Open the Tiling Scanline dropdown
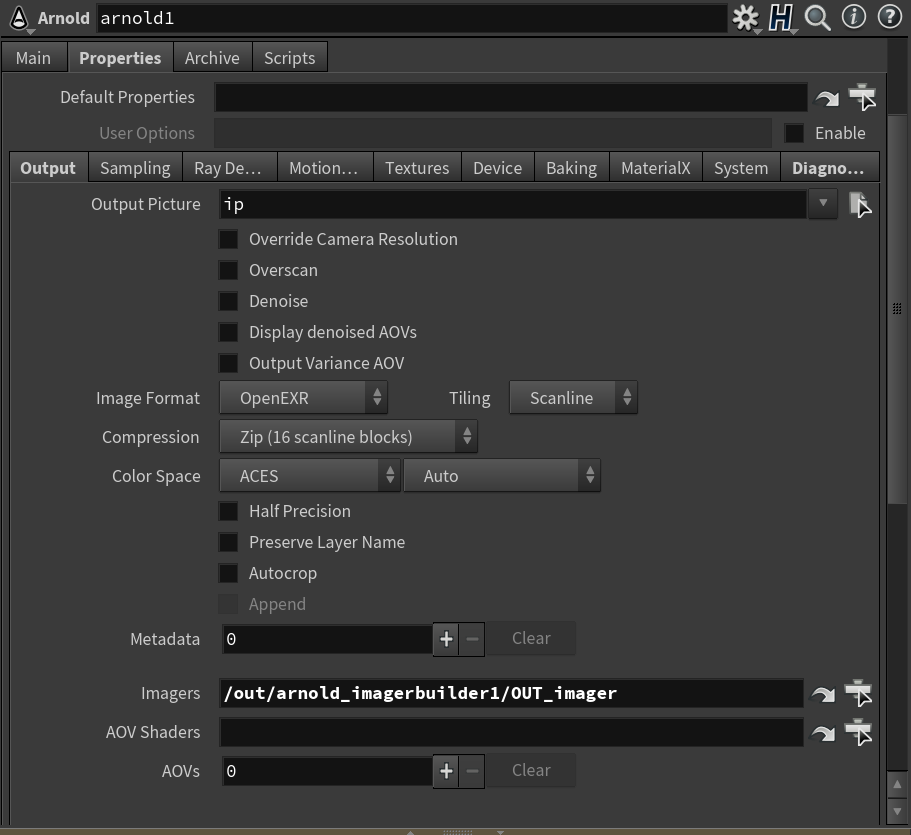The width and height of the screenshot is (911, 835). [x=573, y=398]
